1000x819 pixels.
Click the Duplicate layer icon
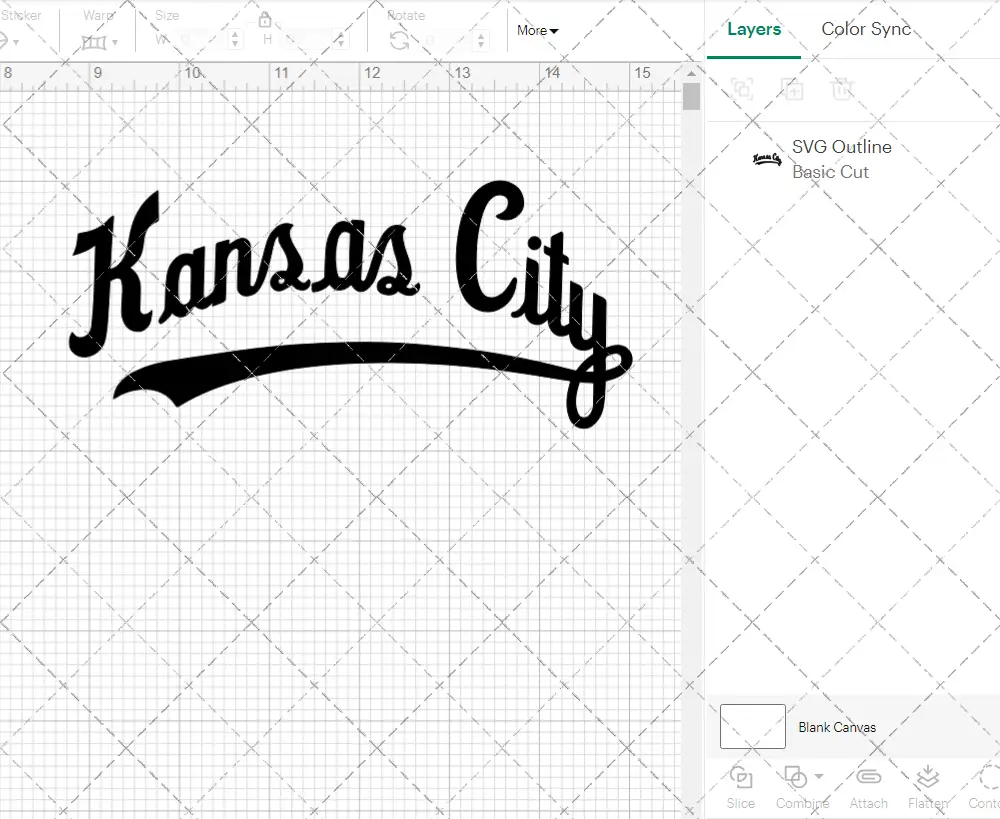(791, 89)
